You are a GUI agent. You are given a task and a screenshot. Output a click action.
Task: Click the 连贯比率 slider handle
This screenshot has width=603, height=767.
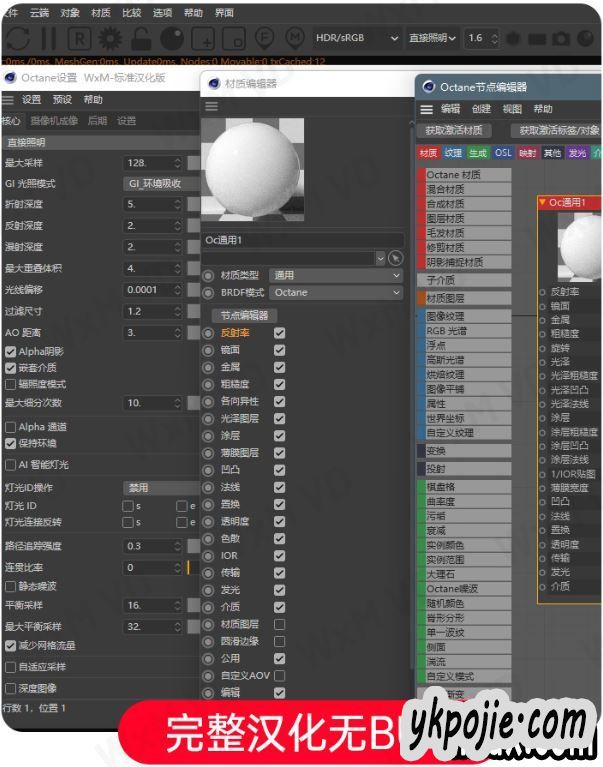click(x=188, y=567)
